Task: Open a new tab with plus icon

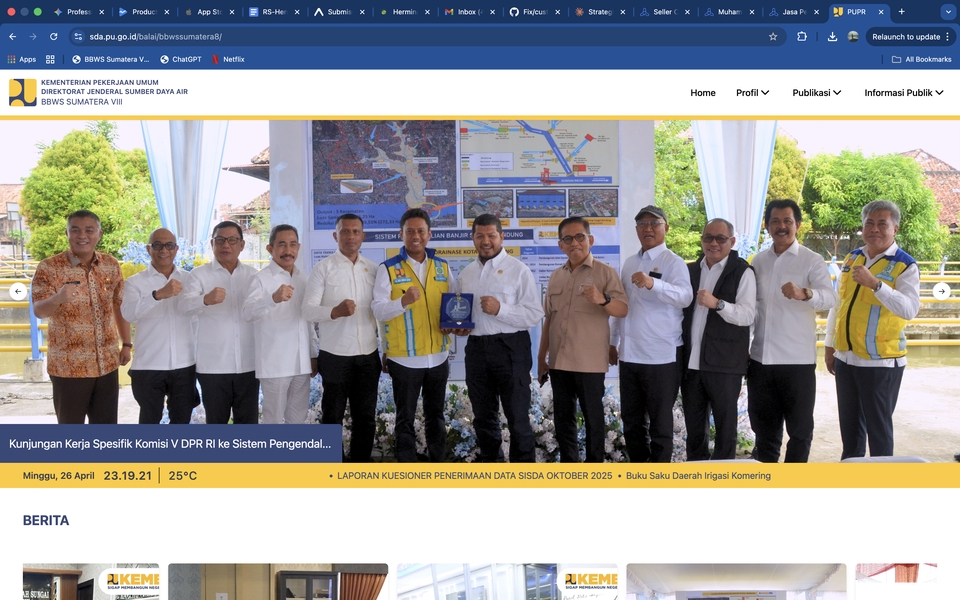Action: pyautogui.click(x=901, y=12)
